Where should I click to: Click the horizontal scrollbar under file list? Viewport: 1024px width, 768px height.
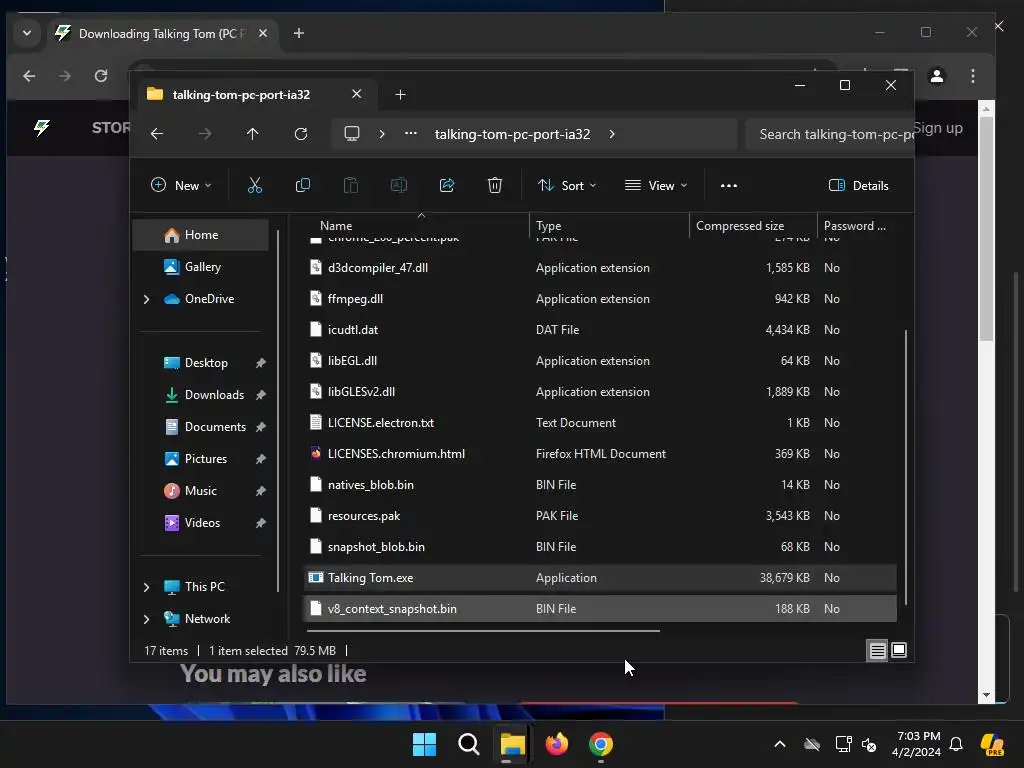click(483, 631)
